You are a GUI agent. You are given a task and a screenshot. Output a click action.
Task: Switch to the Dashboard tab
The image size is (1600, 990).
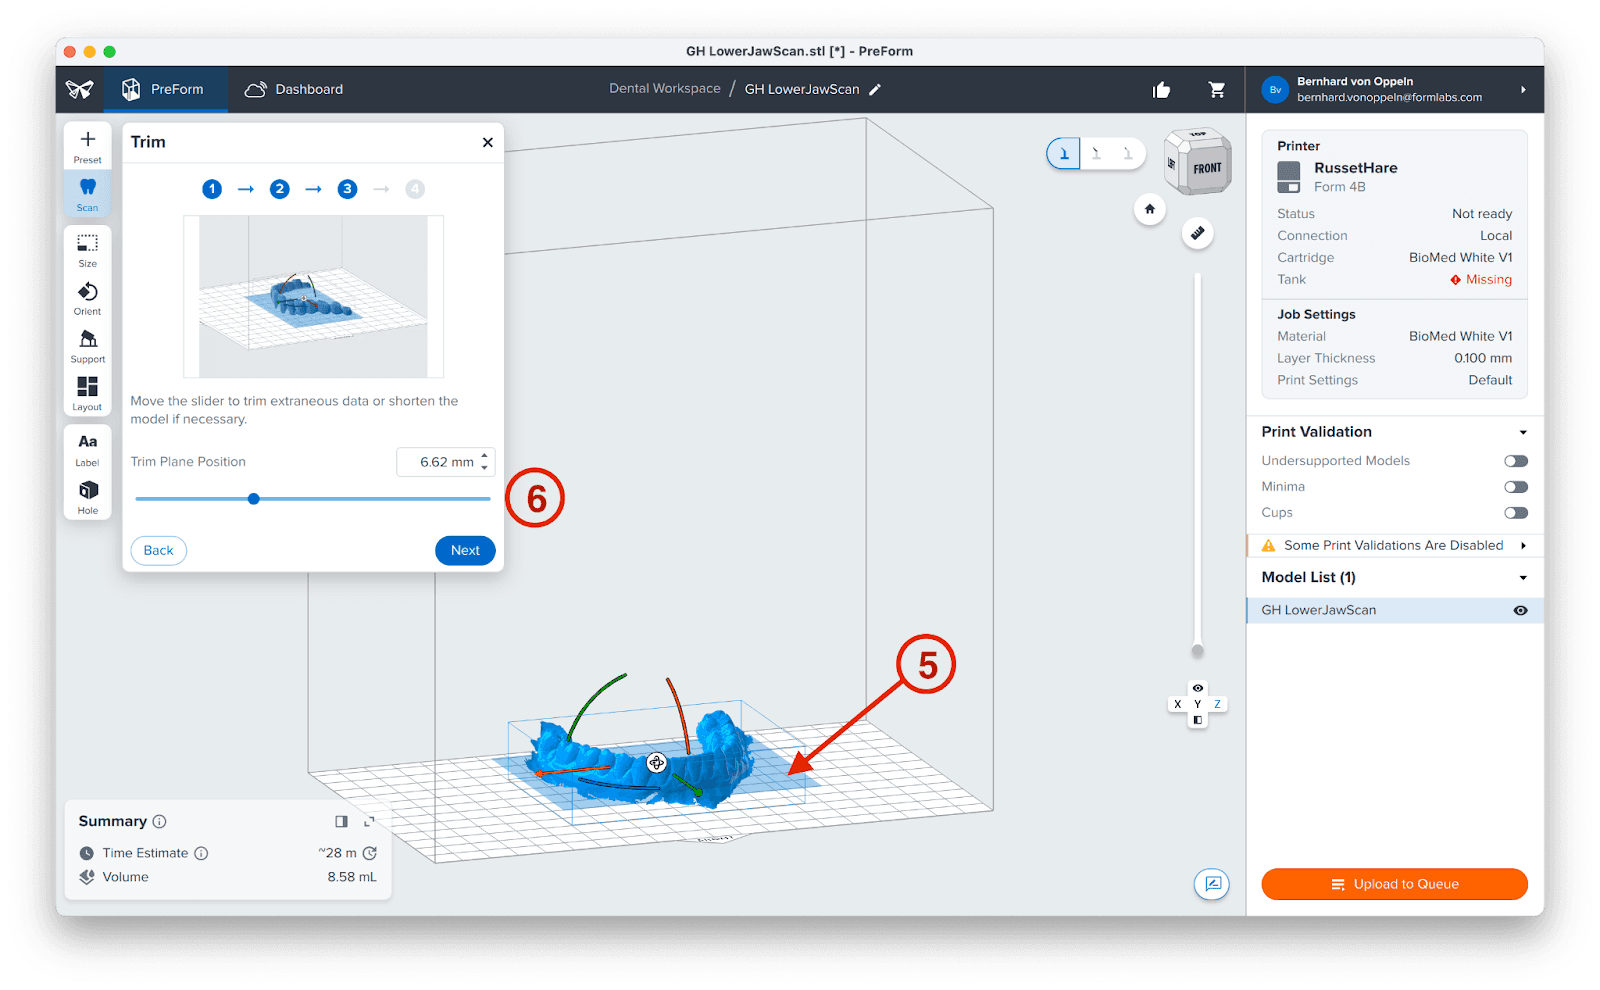(x=295, y=90)
